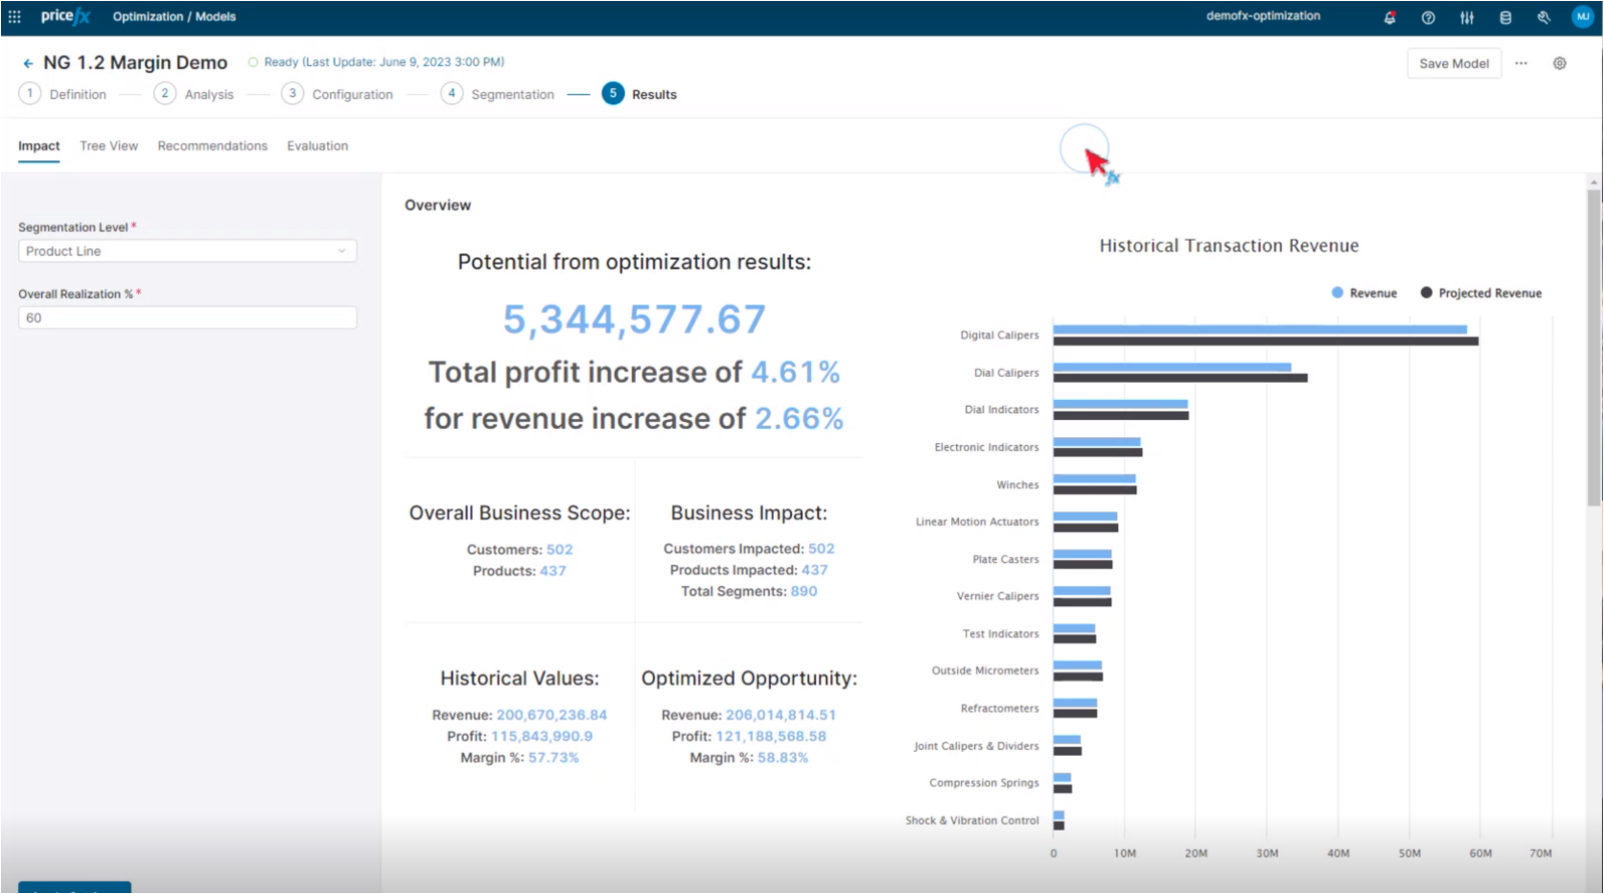1604x894 pixels.
Task: Open the MJ user avatar menu
Action: tap(1582, 17)
